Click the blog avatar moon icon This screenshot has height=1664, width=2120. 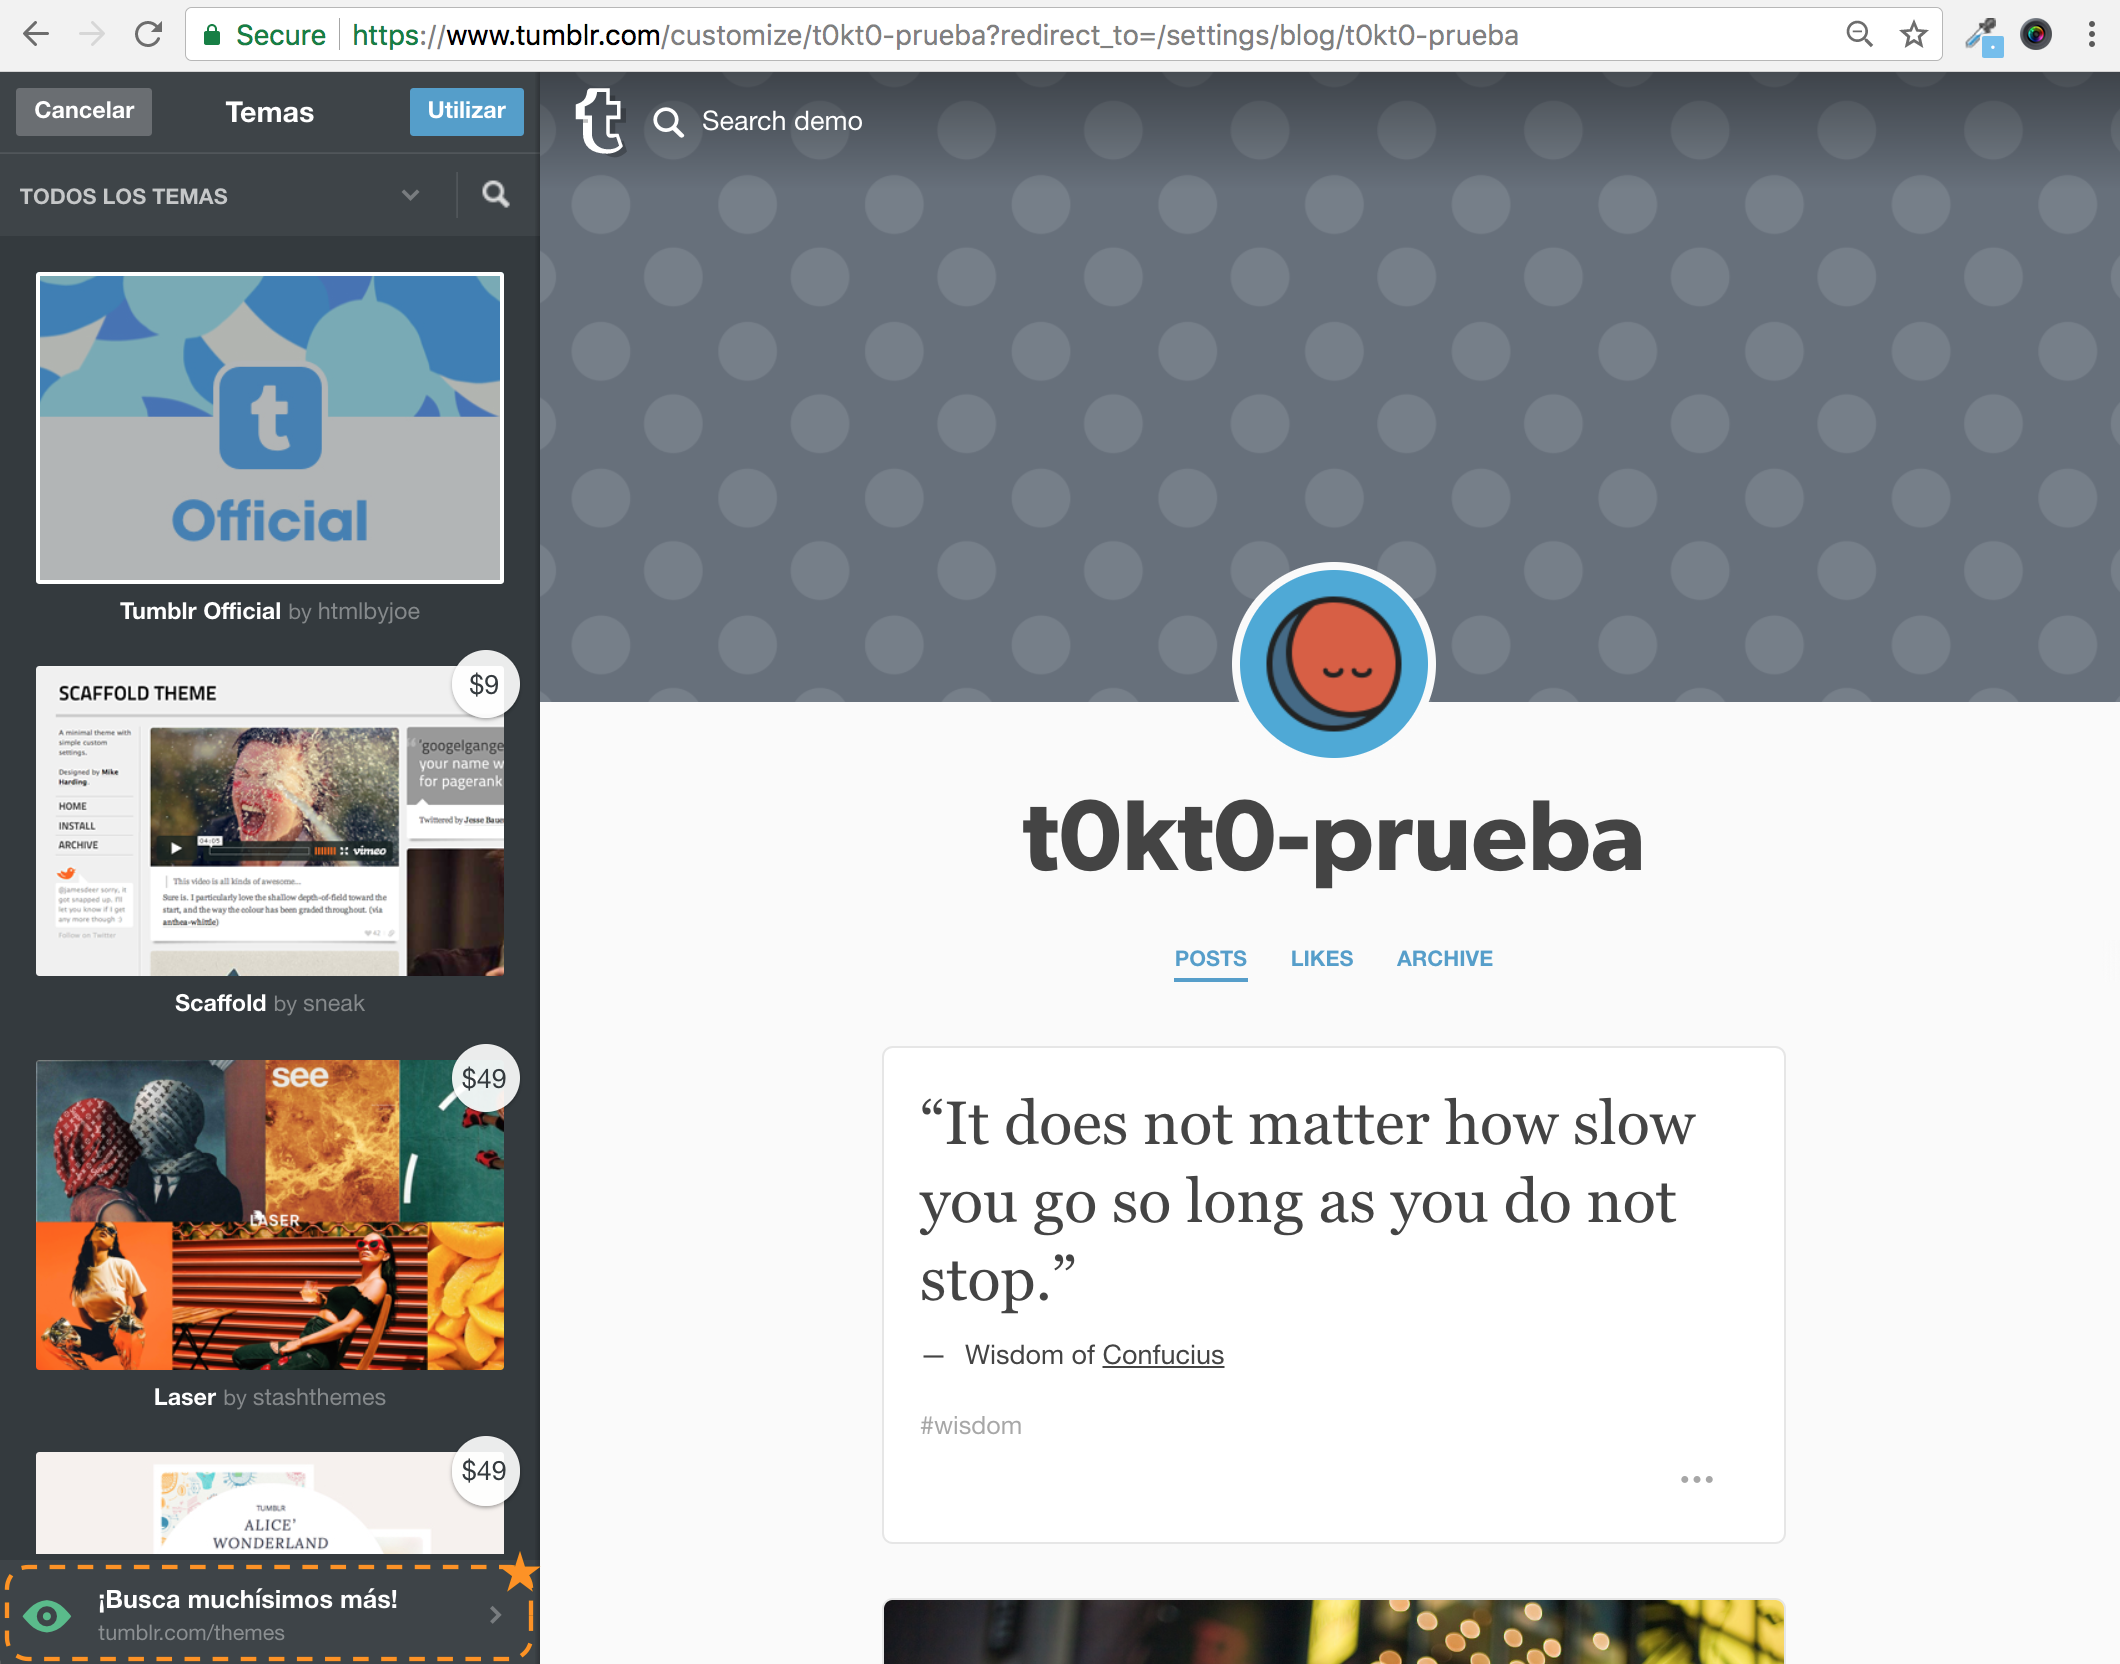[x=1333, y=664]
